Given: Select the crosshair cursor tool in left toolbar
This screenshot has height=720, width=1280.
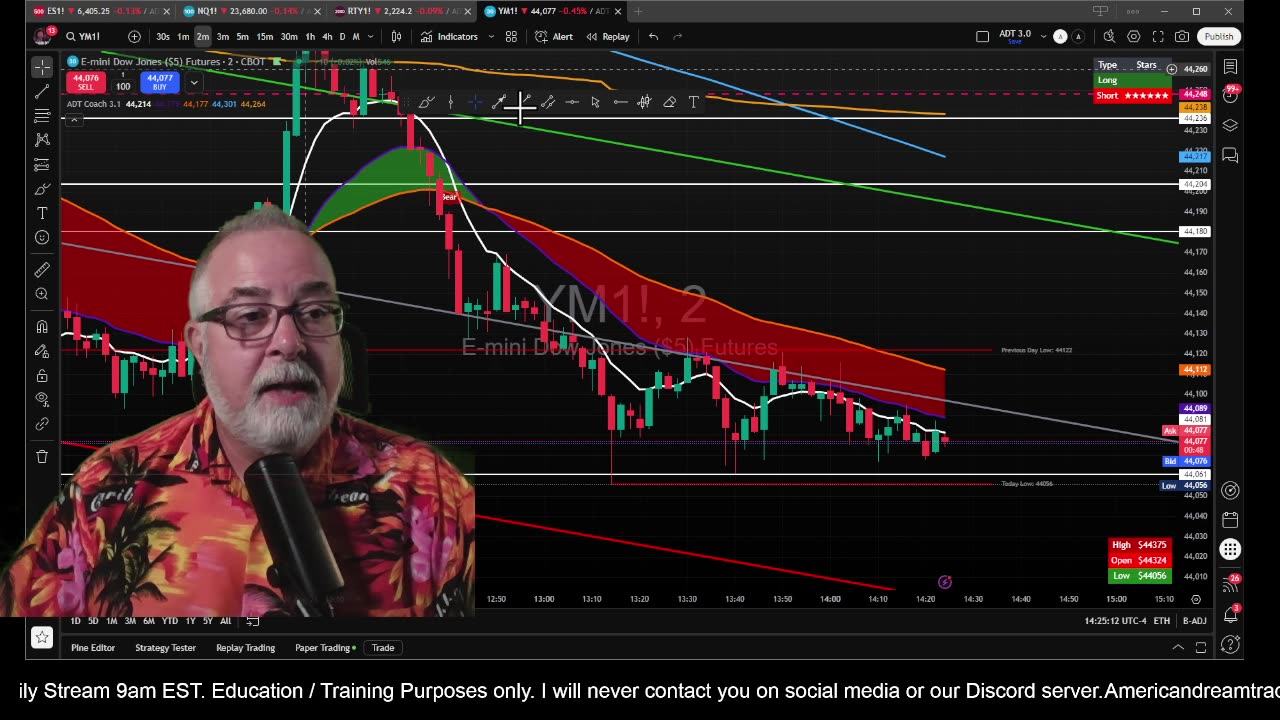Looking at the screenshot, I should point(42,67).
